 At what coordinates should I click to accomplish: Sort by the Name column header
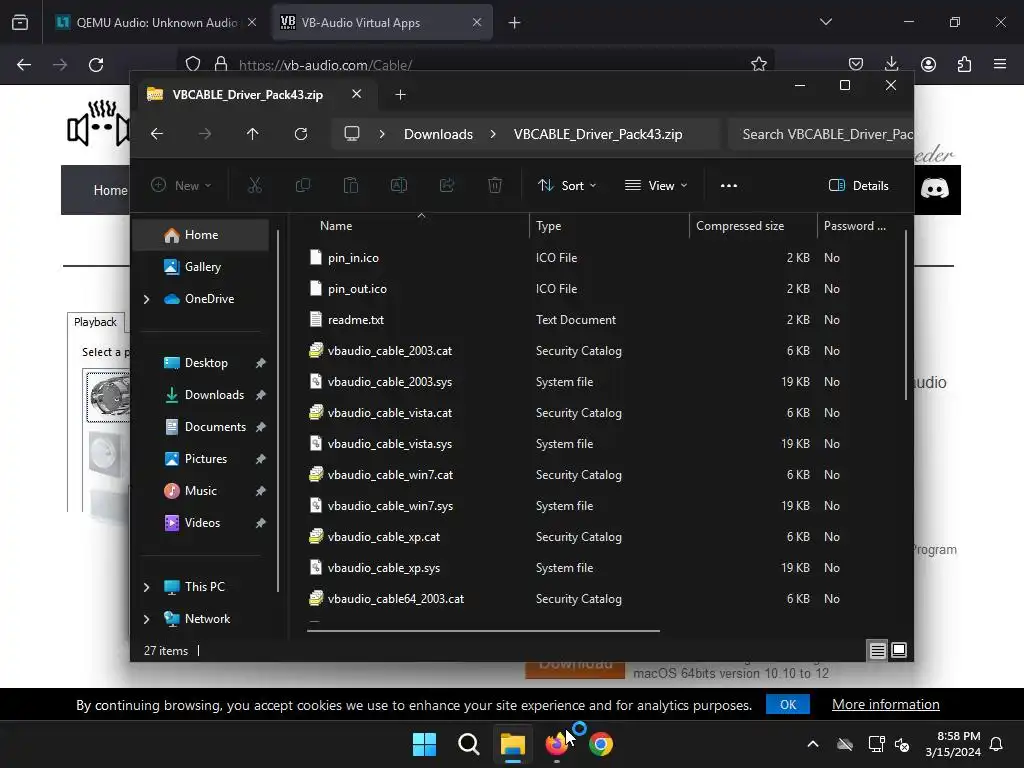(x=418, y=226)
